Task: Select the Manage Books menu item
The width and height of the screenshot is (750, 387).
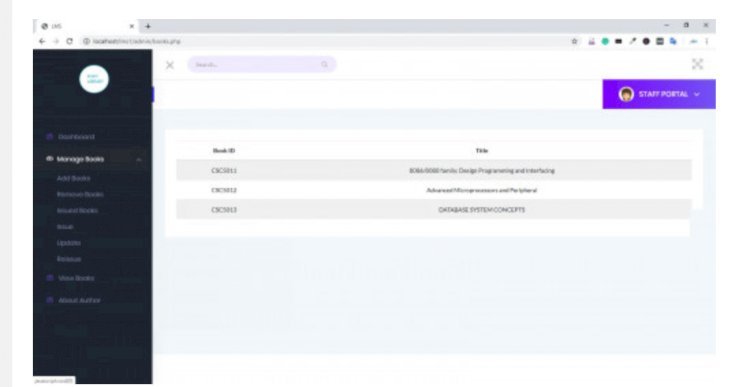Action: tap(80, 159)
